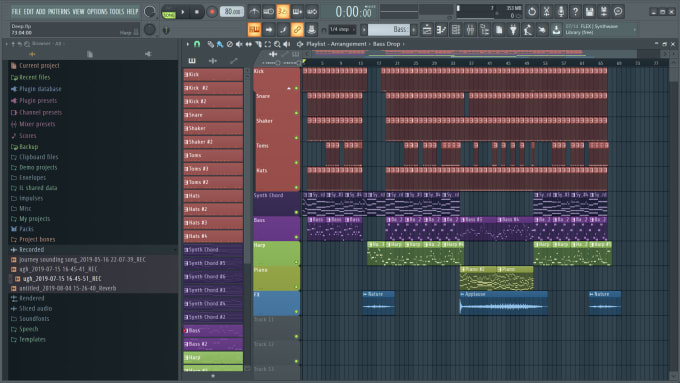This screenshot has height=383, width=680.
Task: Select the ugh_2019-07-15 16-45-51_REC file
Action: coord(62,278)
